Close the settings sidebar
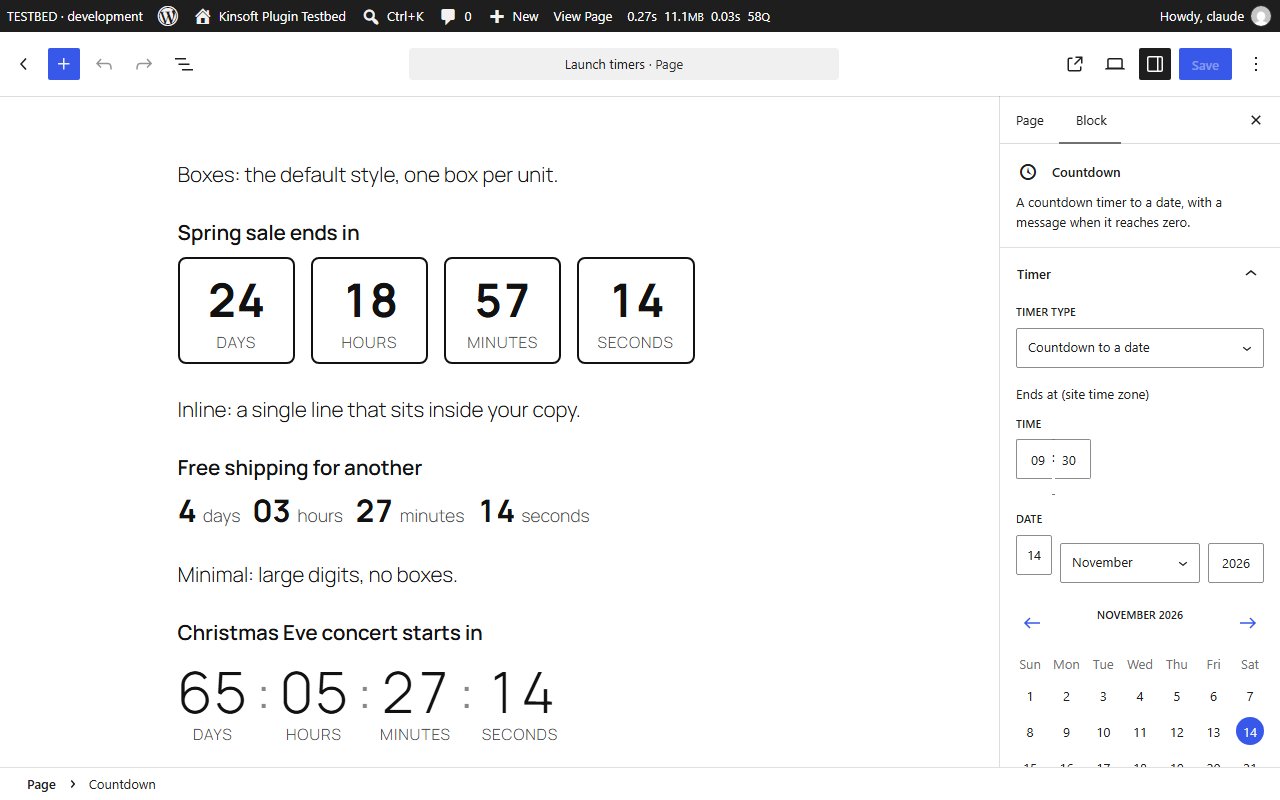Viewport: 1280px width, 800px height. (1256, 120)
